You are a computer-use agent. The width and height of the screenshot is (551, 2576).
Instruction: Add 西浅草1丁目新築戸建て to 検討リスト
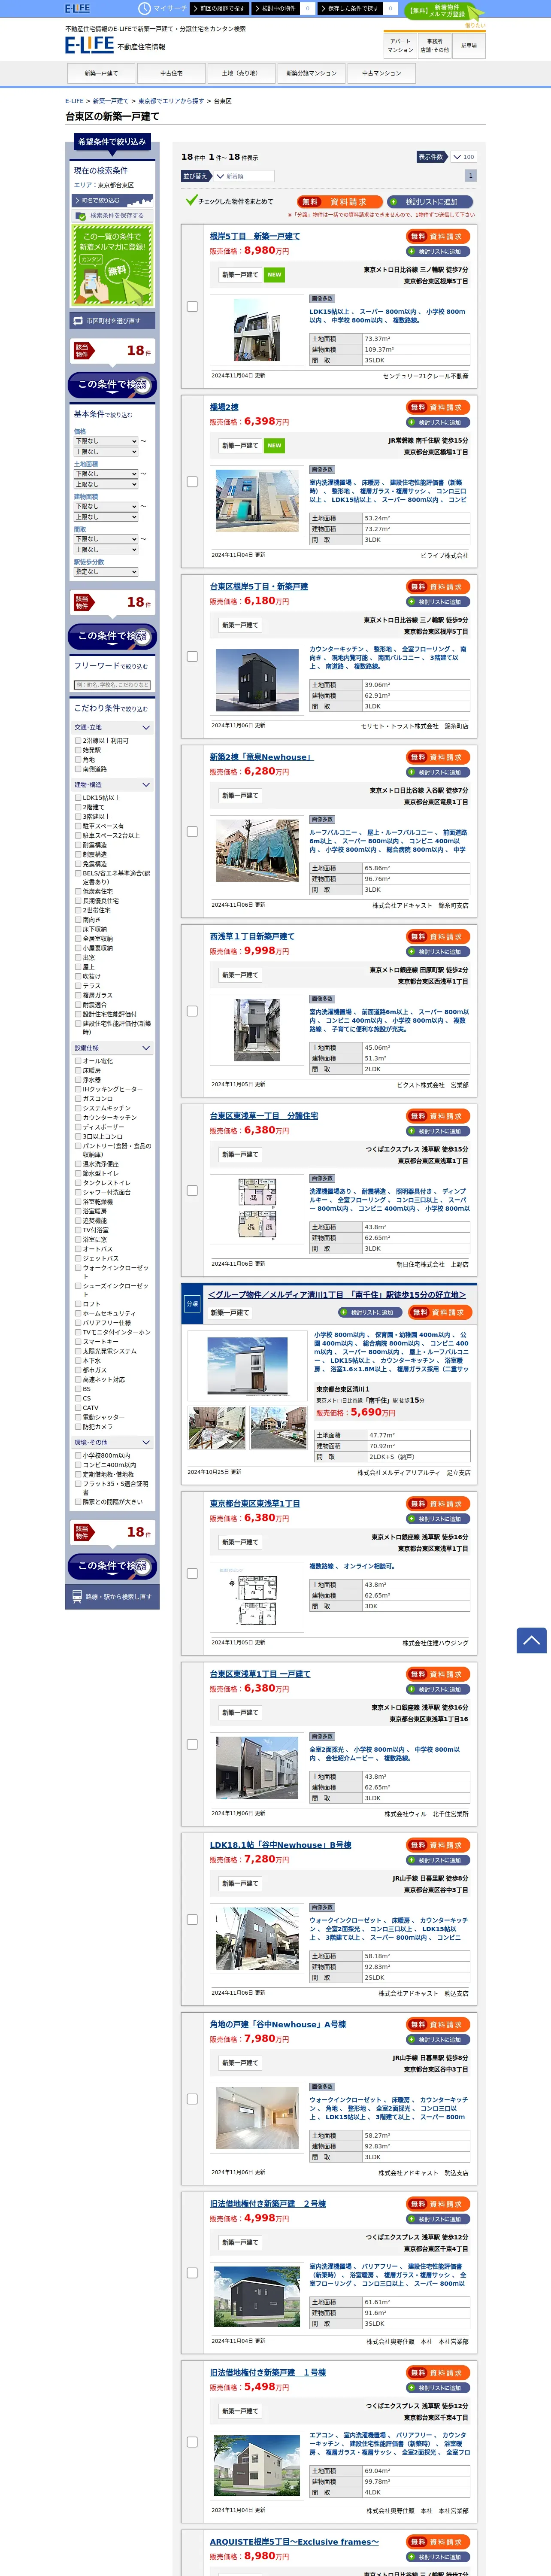click(439, 952)
